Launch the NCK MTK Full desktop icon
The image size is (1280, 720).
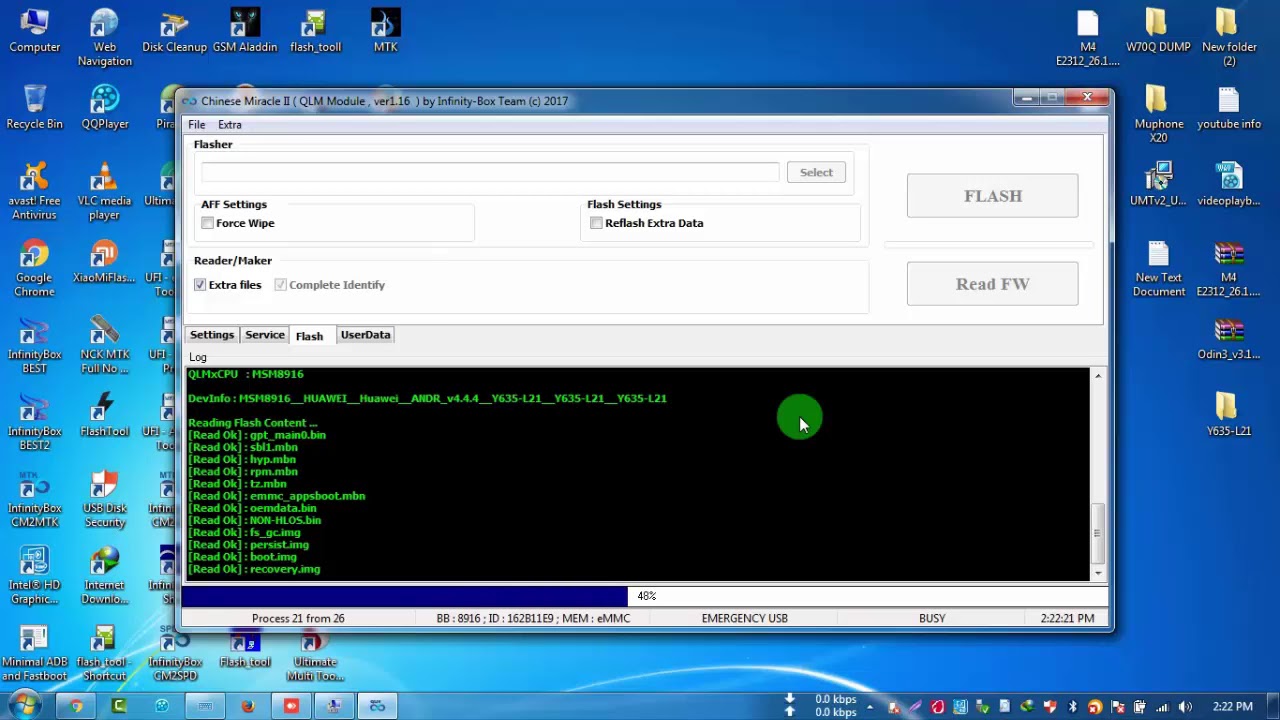105,346
